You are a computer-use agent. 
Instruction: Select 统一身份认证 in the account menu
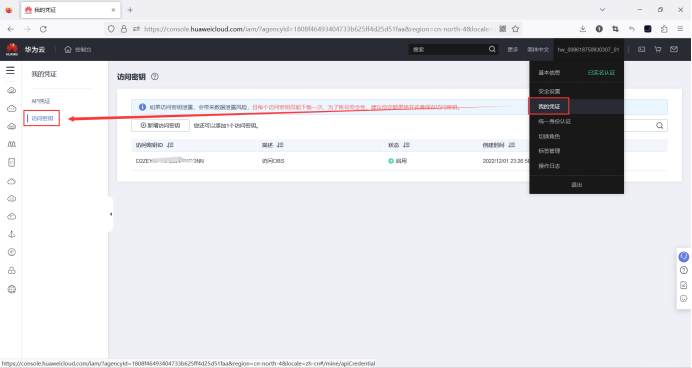554,121
